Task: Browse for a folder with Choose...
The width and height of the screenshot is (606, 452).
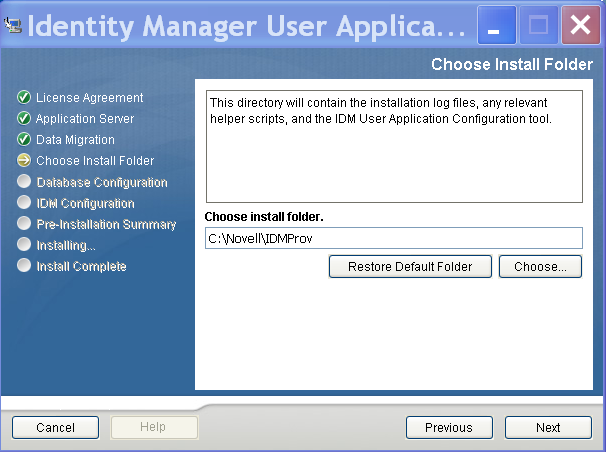Action: click(x=540, y=267)
